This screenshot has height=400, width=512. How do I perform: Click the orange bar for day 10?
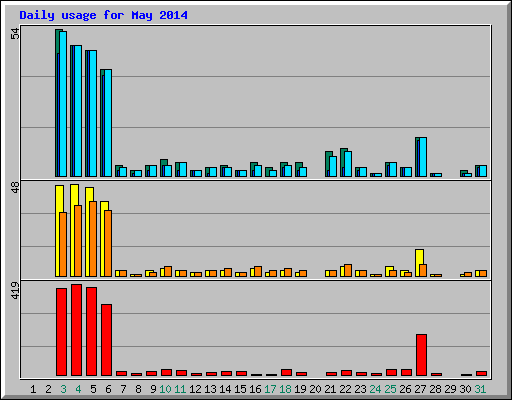click(168, 272)
